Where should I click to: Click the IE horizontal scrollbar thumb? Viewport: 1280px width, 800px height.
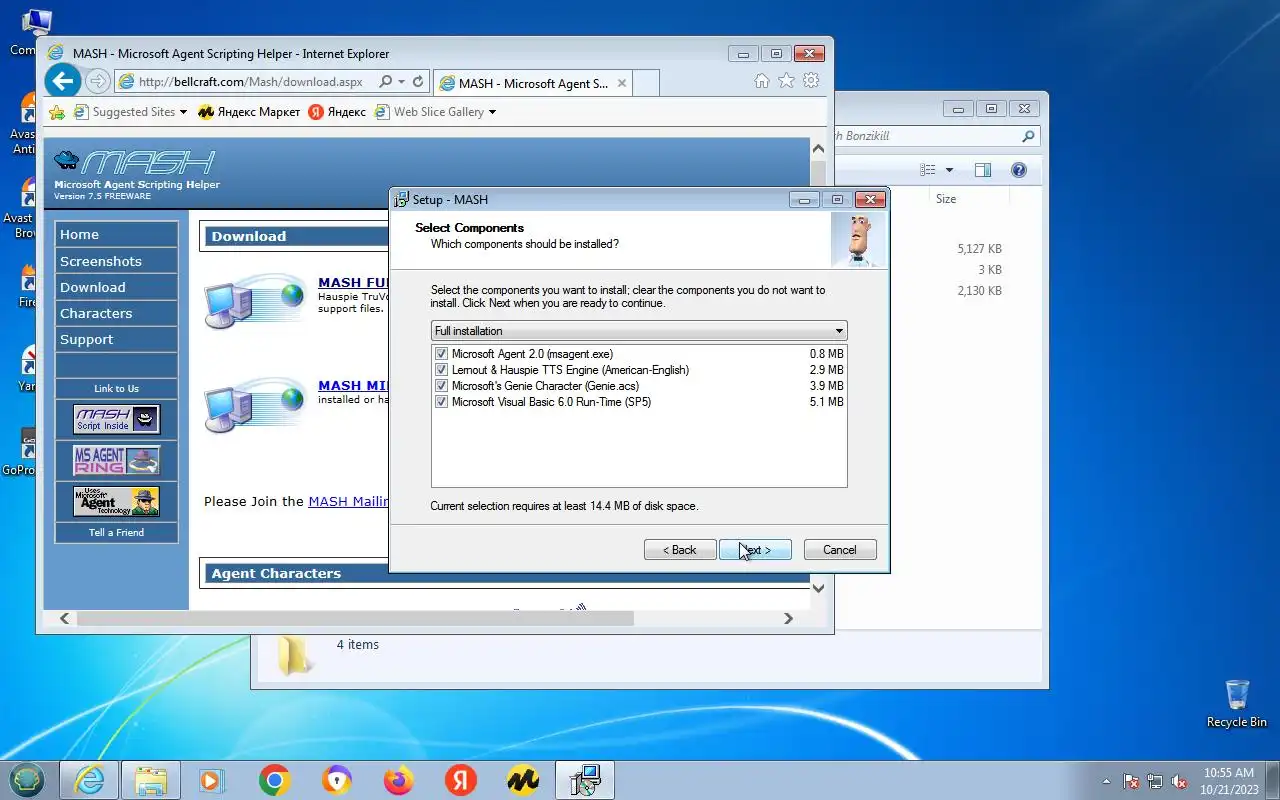[355, 618]
